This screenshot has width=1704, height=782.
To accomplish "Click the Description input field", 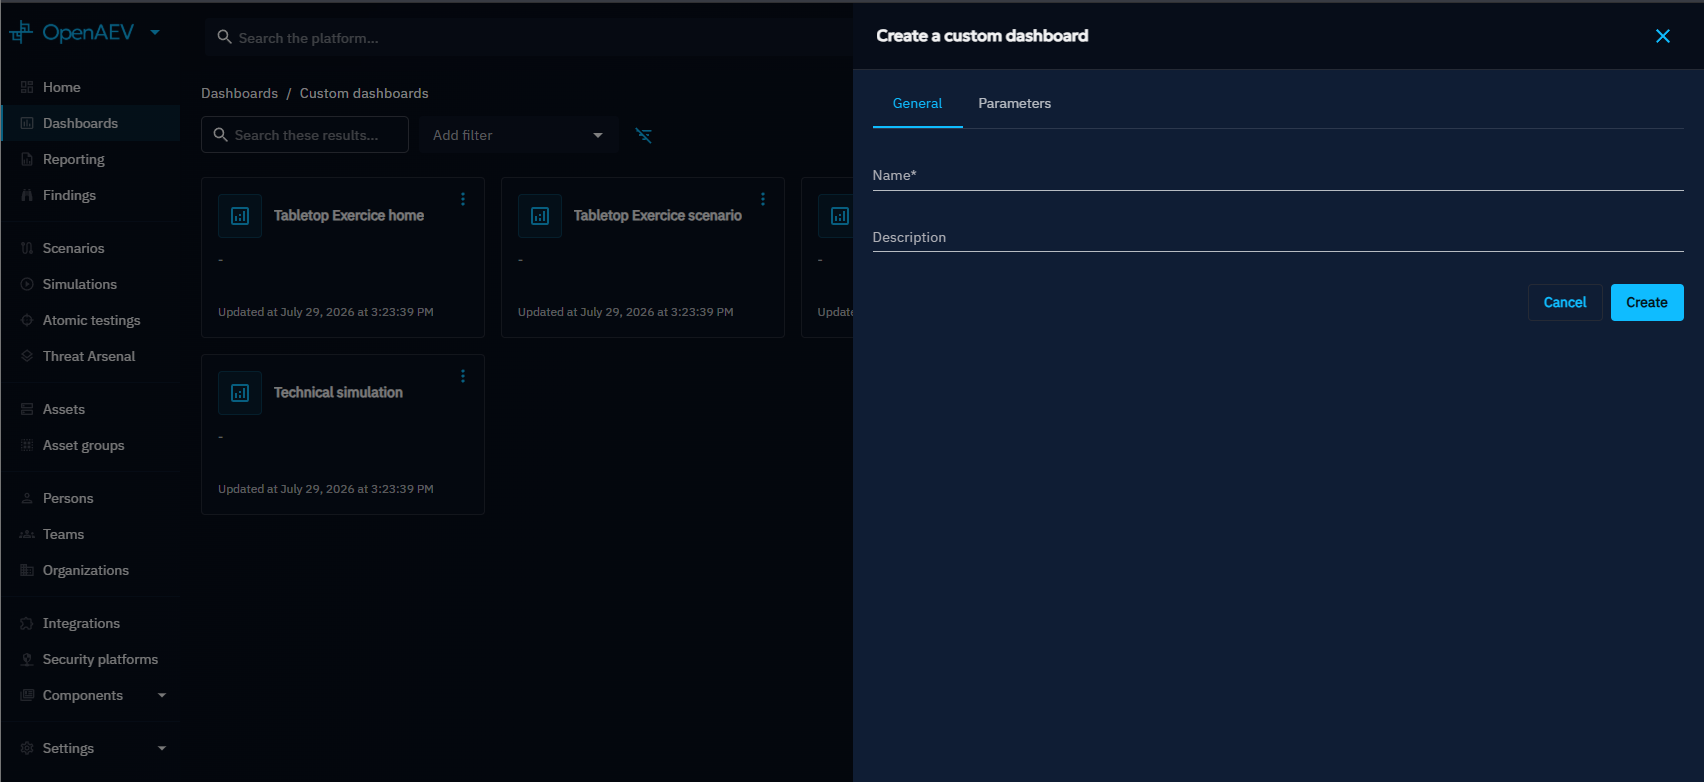I will pyautogui.click(x=1278, y=238).
